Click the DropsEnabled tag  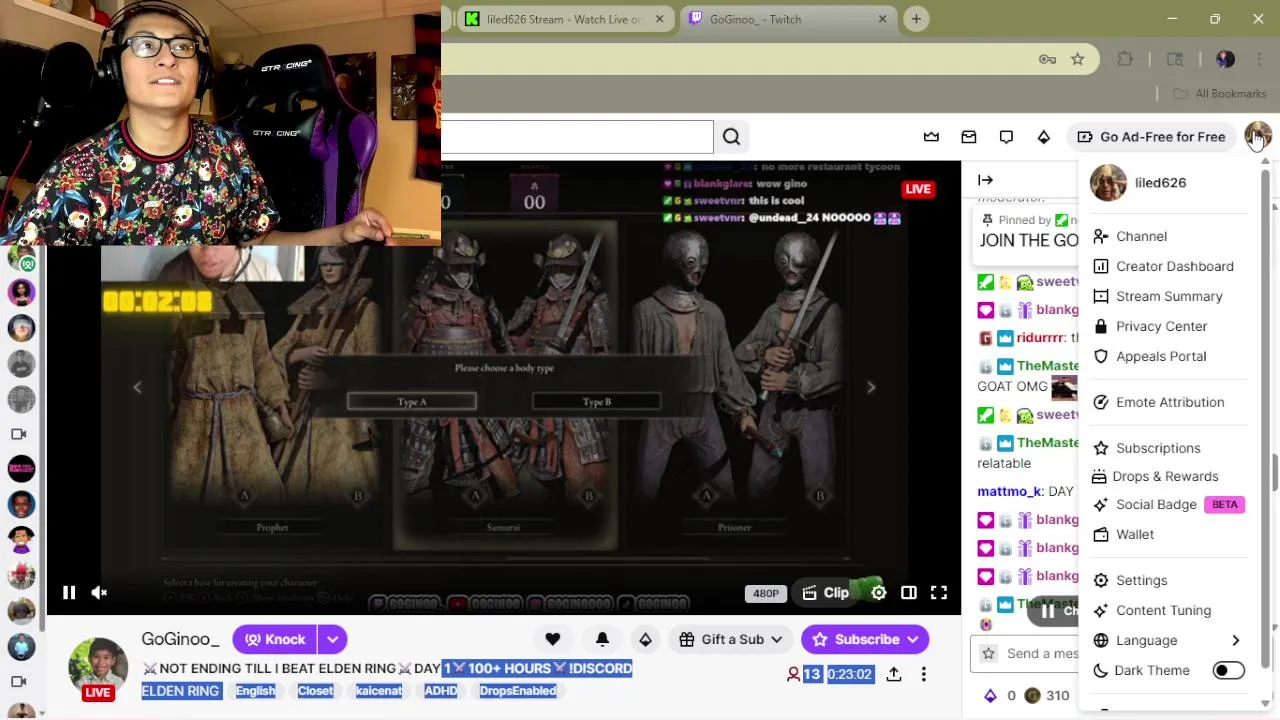pos(518,691)
